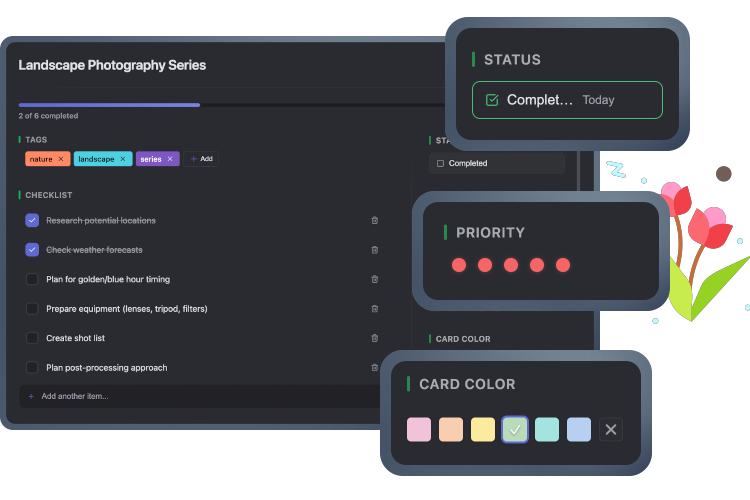This screenshot has height=500, width=750.
Task: Delete the Research potential locations item
Action: tap(375, 220)
